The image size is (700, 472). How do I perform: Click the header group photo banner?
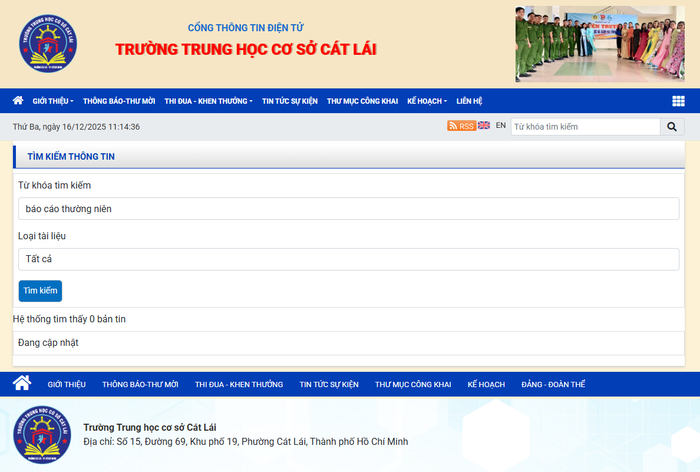(x=600, y=44)
